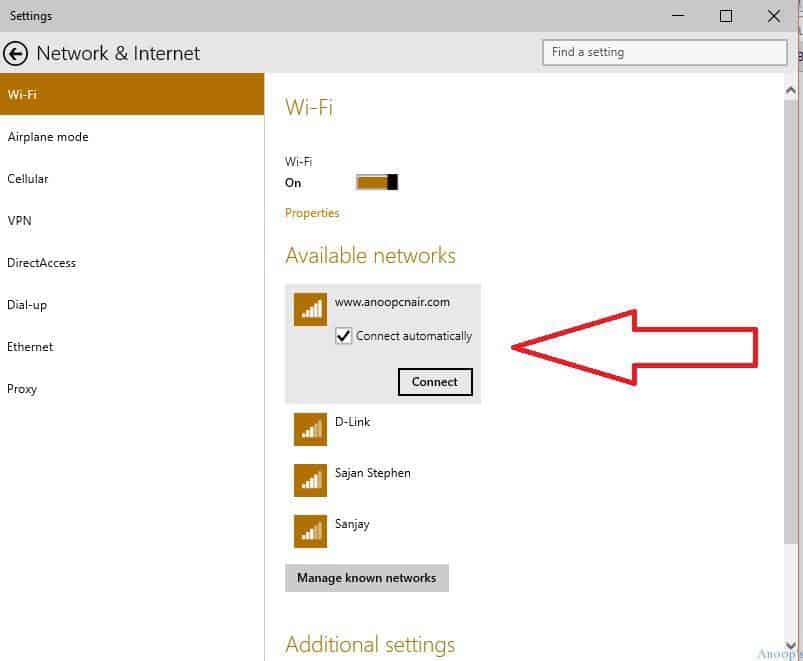This screenshot has height=661, width=803.
Task: Select the Sanjay network signal icon
Action: pyautogui.click(x=311, y=531)
